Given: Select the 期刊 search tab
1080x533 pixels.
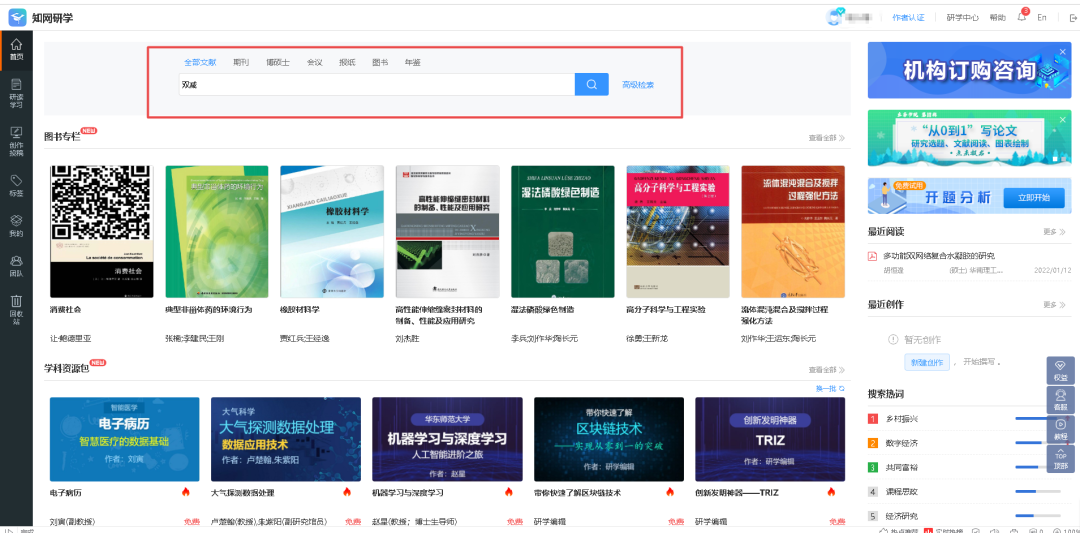Looking at the screenshot, I should [241, 62].
